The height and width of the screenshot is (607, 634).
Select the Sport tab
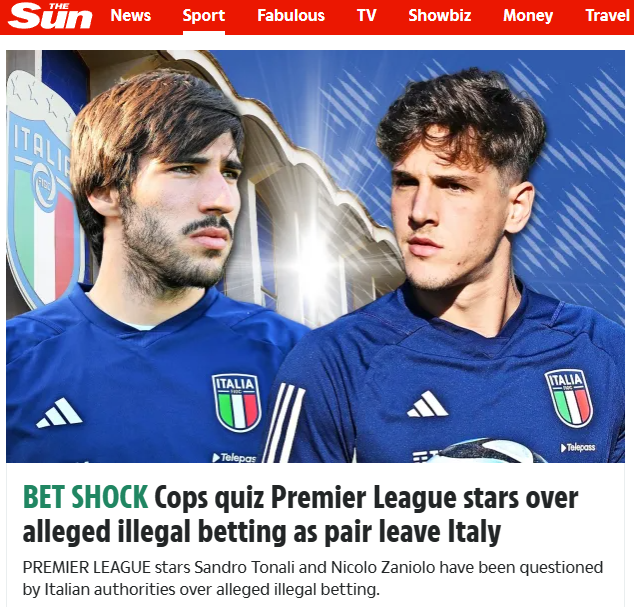203,15
